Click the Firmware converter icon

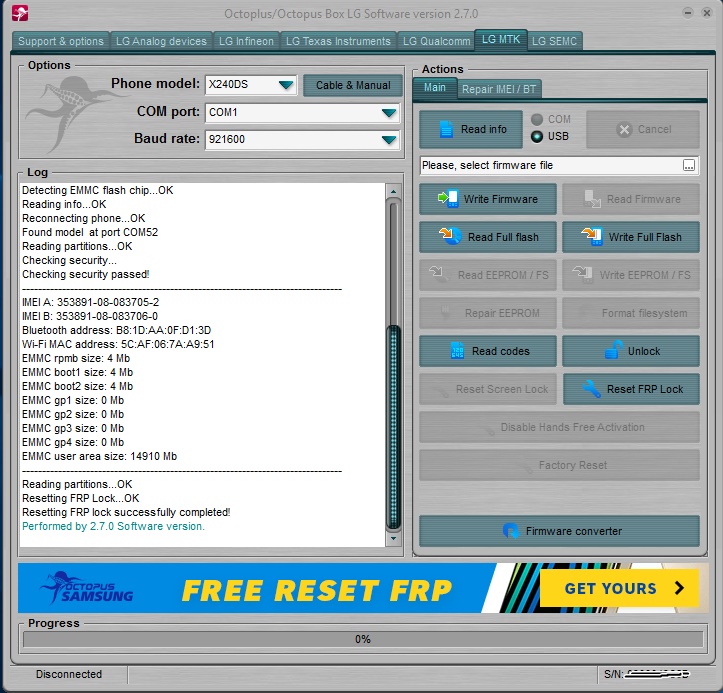(510, 531)
